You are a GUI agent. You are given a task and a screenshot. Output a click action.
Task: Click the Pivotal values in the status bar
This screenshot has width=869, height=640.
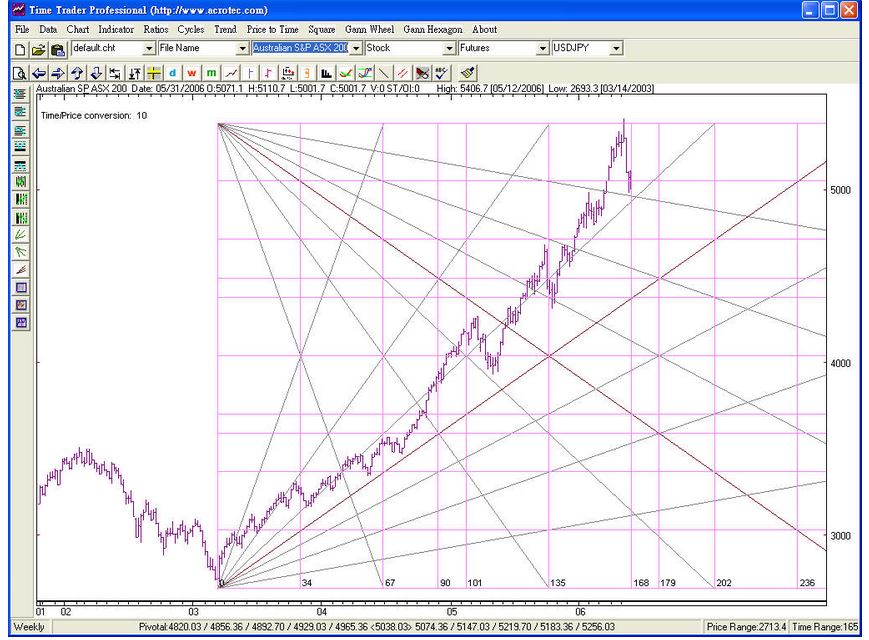[x=376, y=627]
